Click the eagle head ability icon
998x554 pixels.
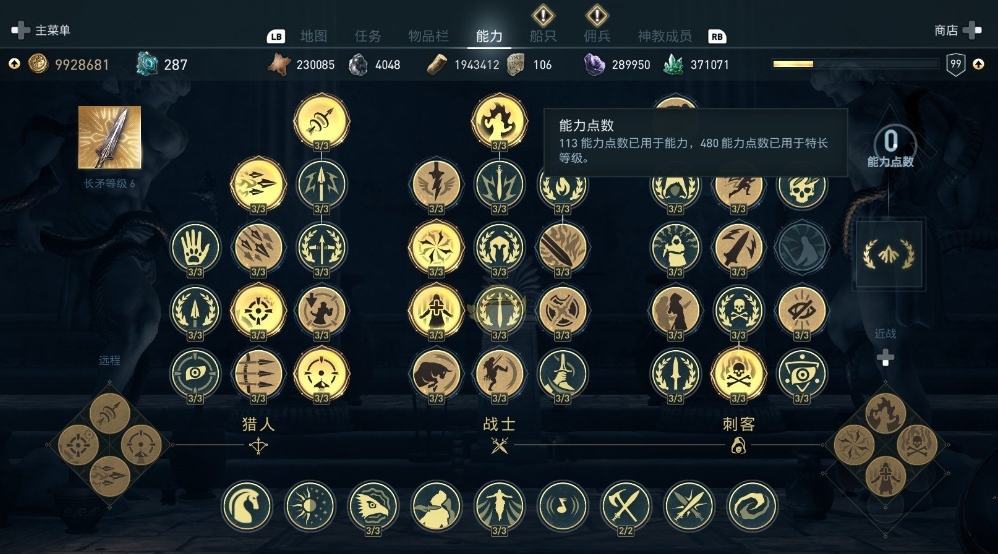[x=373, y=506]
